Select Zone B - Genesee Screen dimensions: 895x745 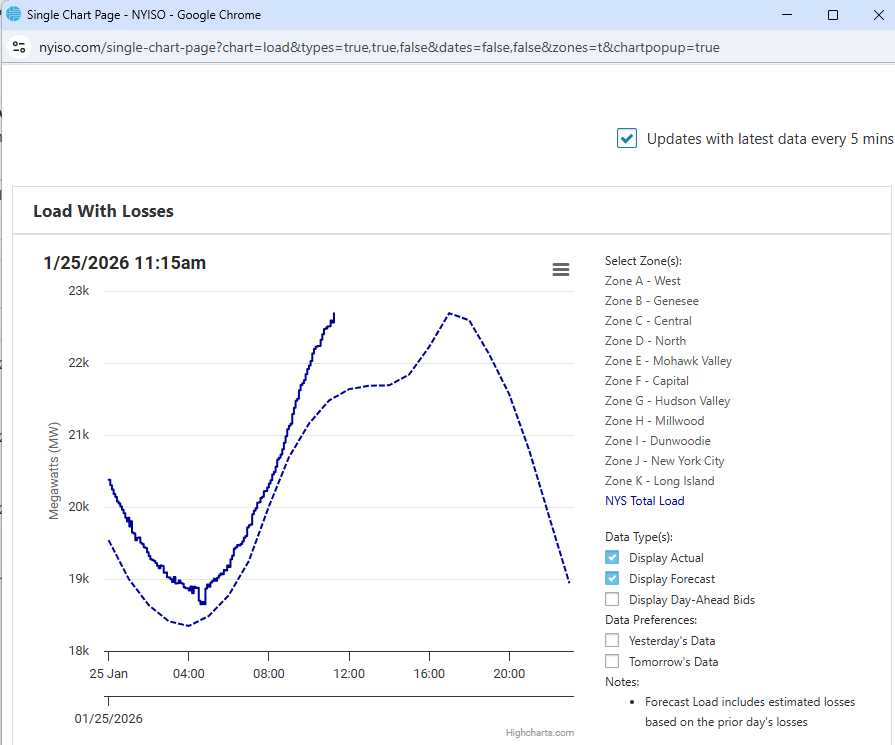point(652,301)
